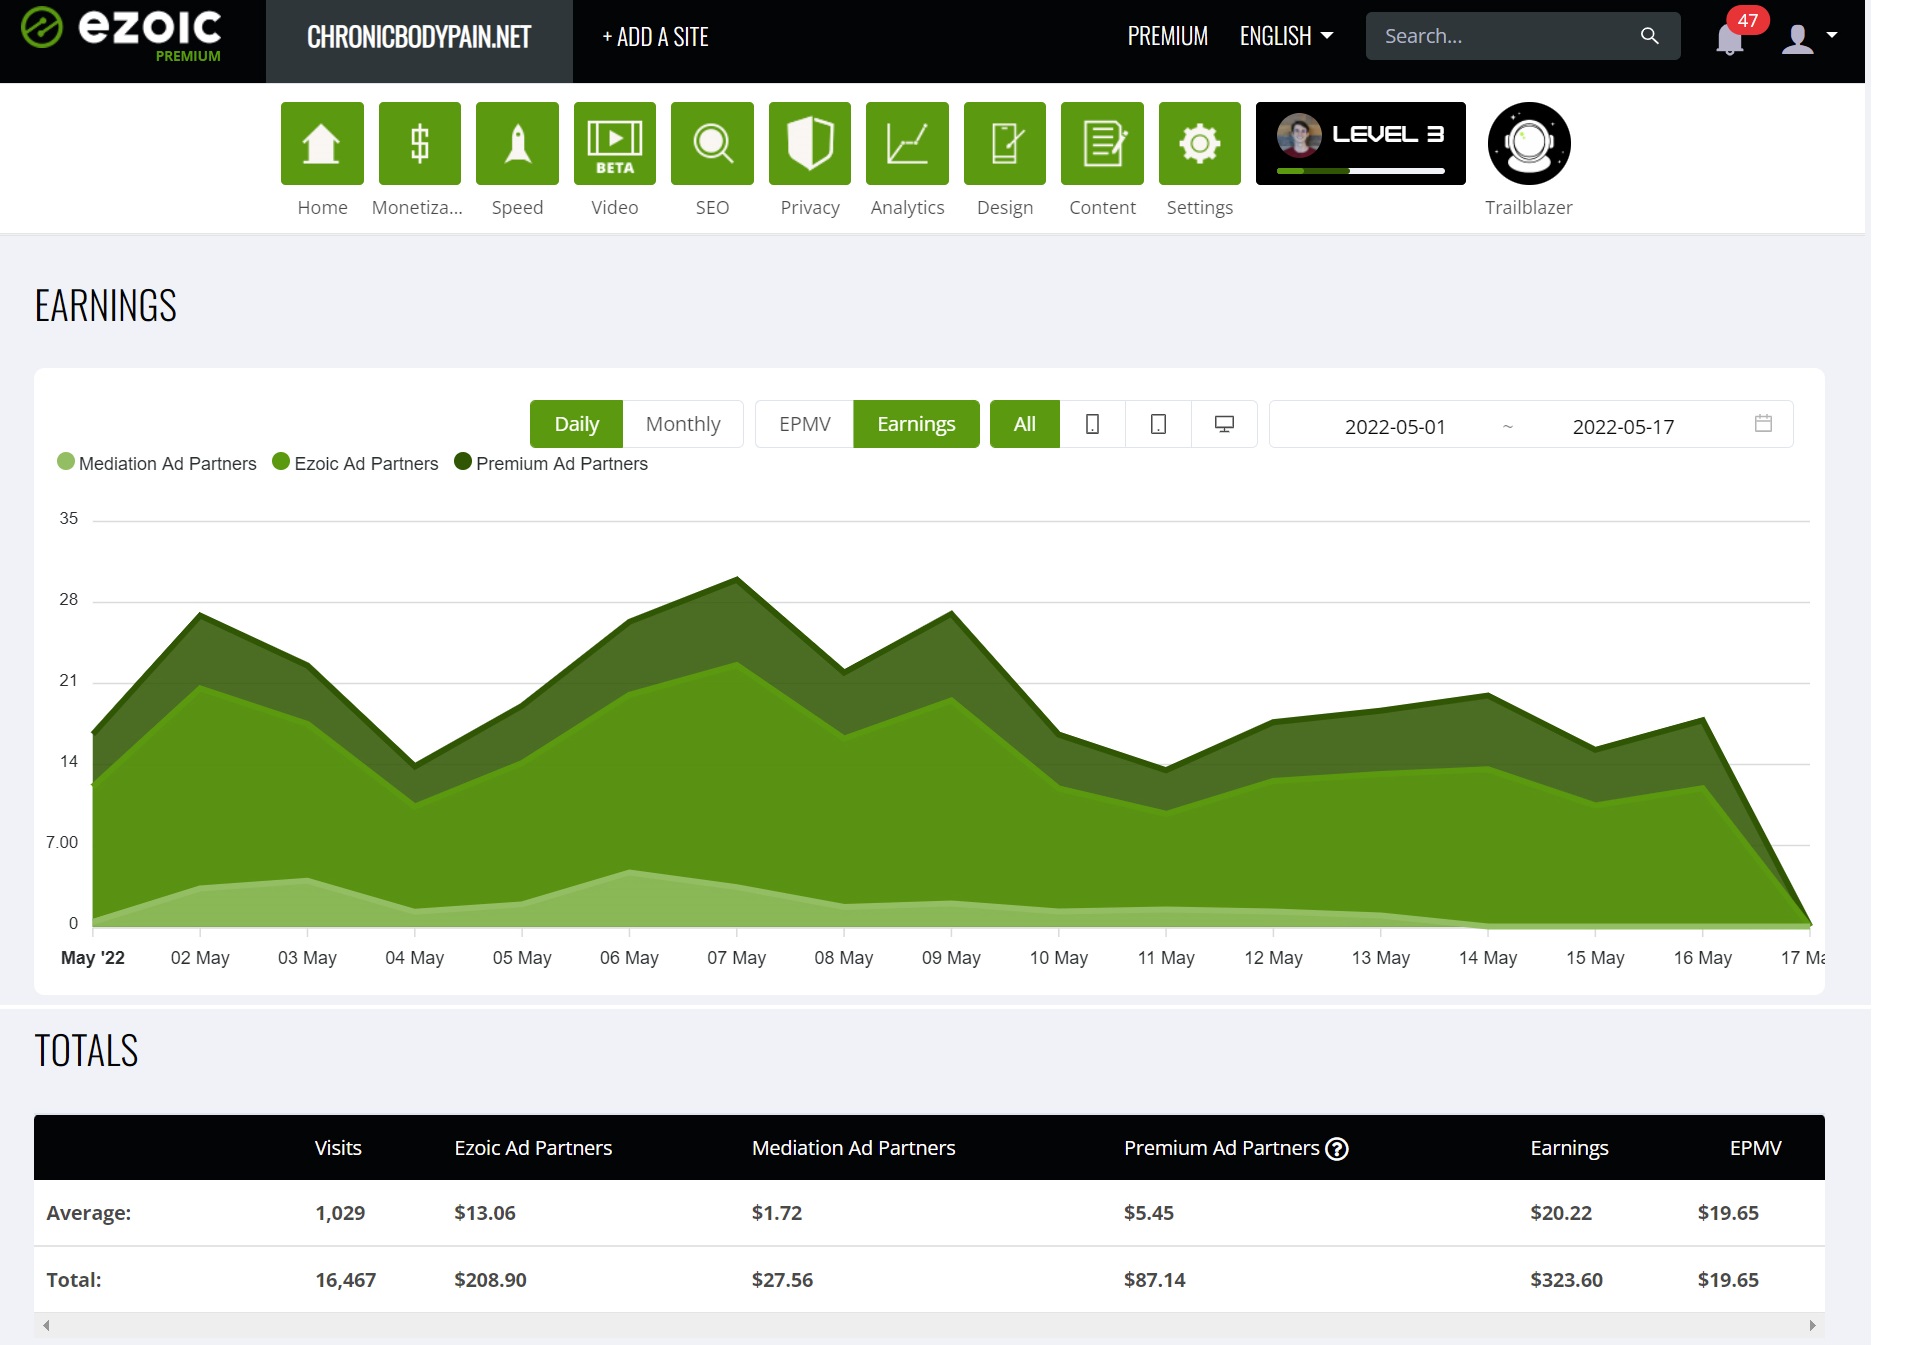1915x1345 pixels.
Task: Click the Earnings column header
Action: pos(1569,1148)
